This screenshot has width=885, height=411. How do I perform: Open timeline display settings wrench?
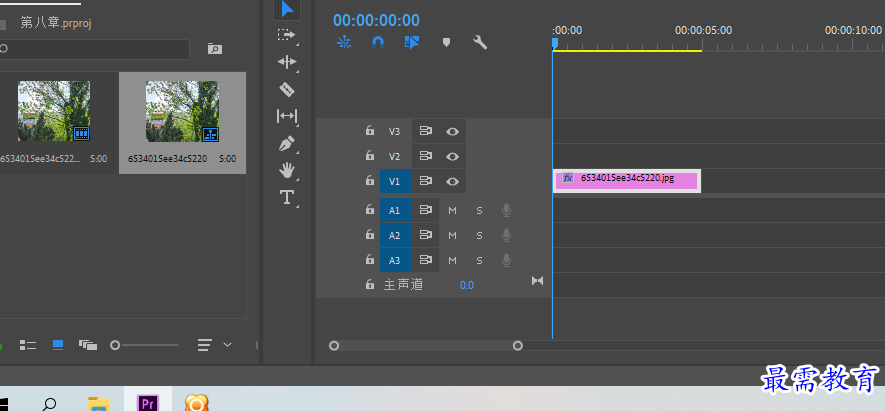[x=480, y=42]
